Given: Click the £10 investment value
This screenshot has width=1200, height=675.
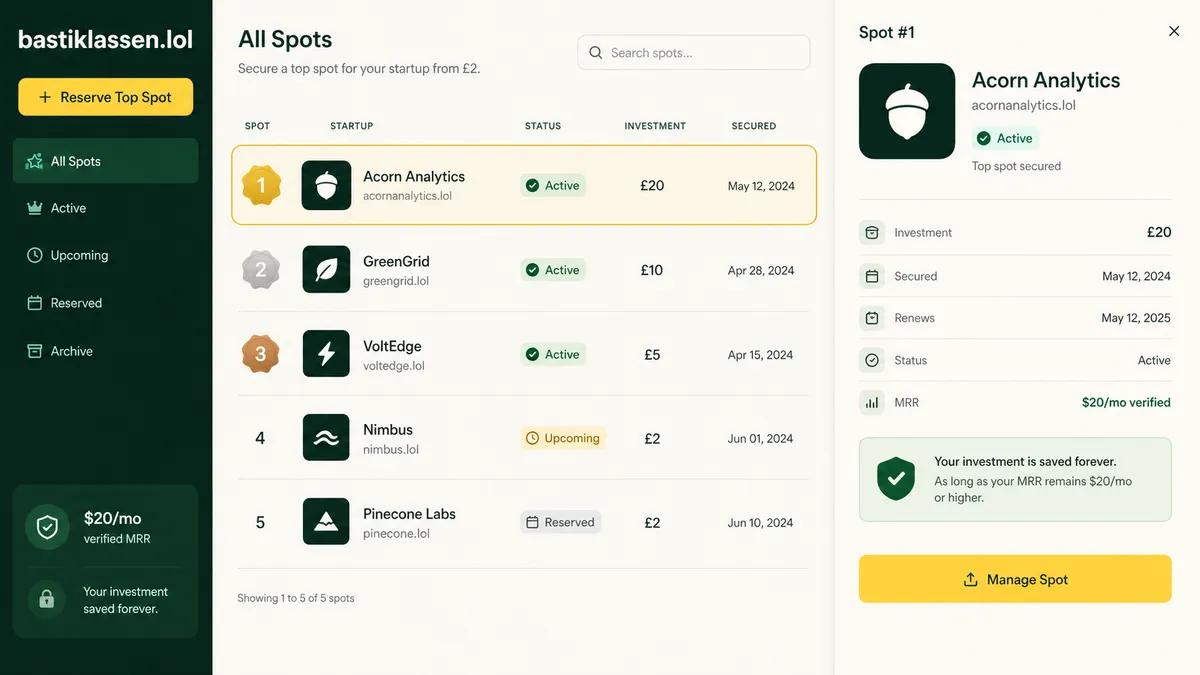Looking at the screenshot, I should click(652, 270).
